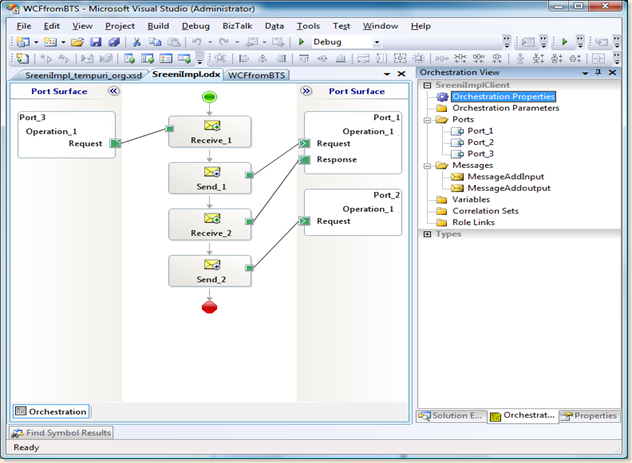Viewport: 632px width, 463px height.
Task: Pin the Orchestration View panel
Action: (x=598, y=73)
